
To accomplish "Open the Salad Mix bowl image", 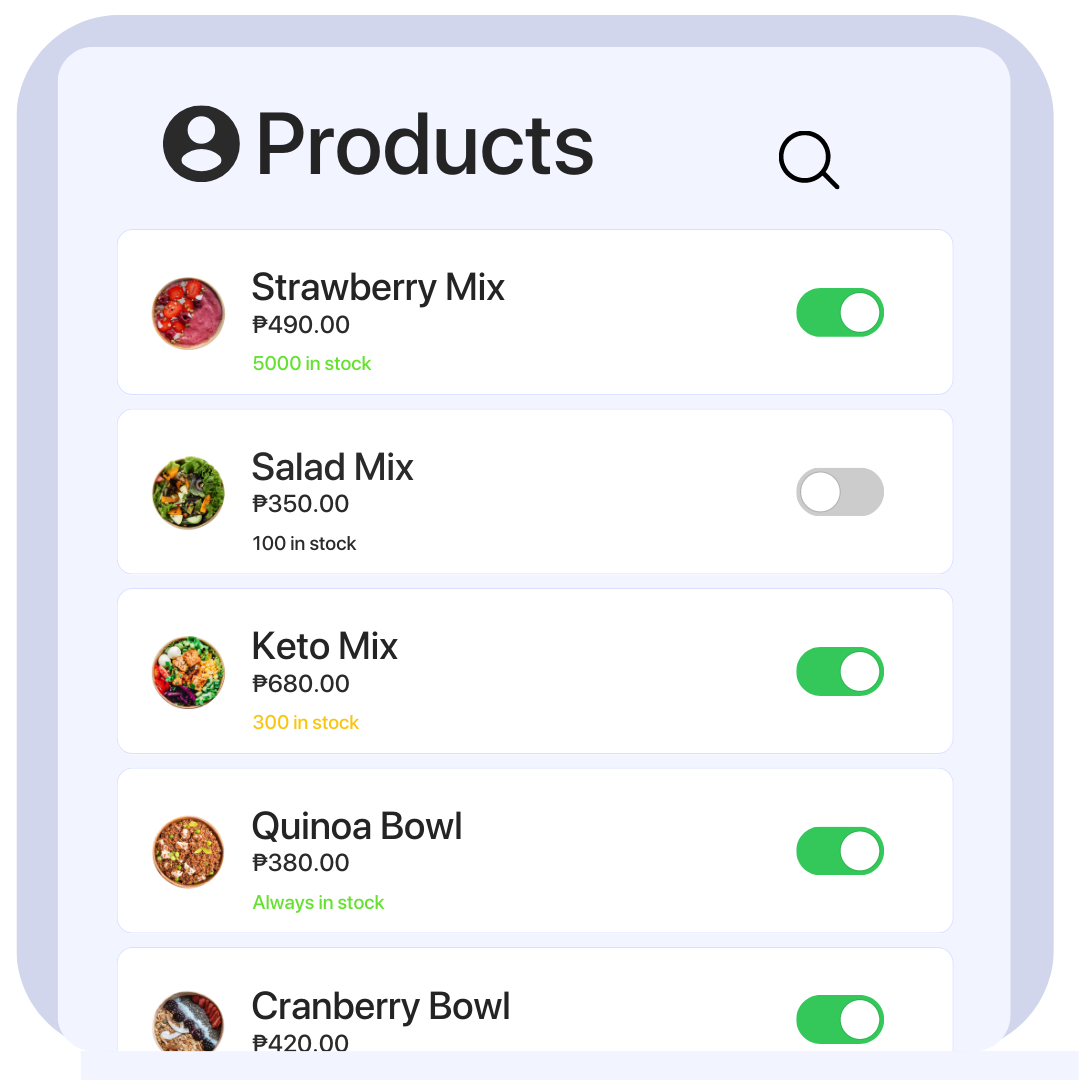I will 188,492.
